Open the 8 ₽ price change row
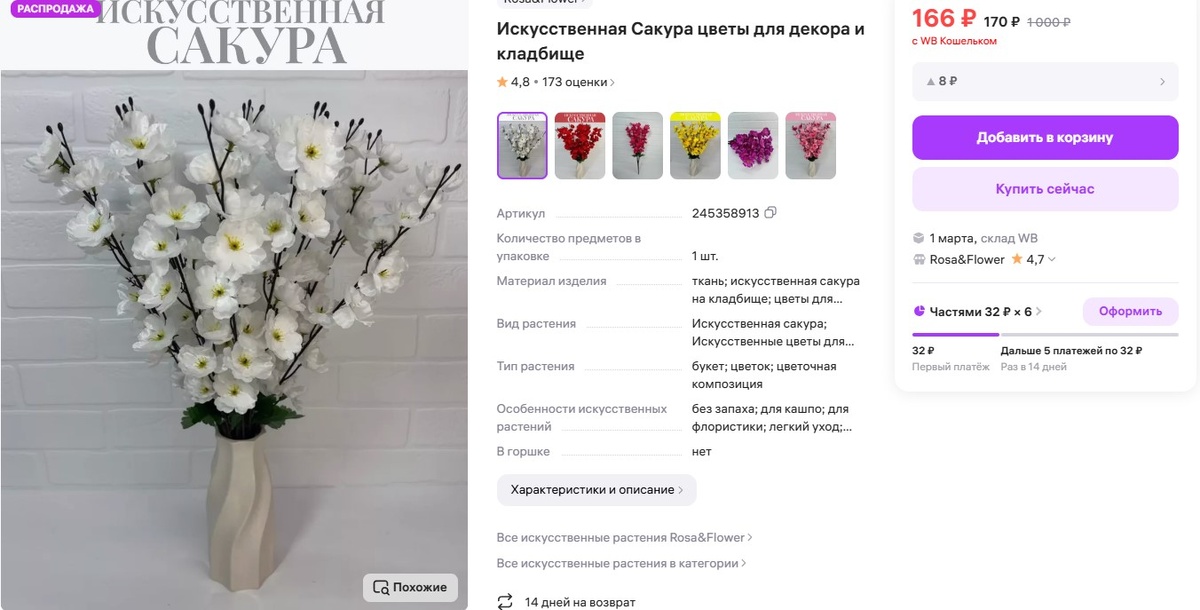 pos(1045,82)
